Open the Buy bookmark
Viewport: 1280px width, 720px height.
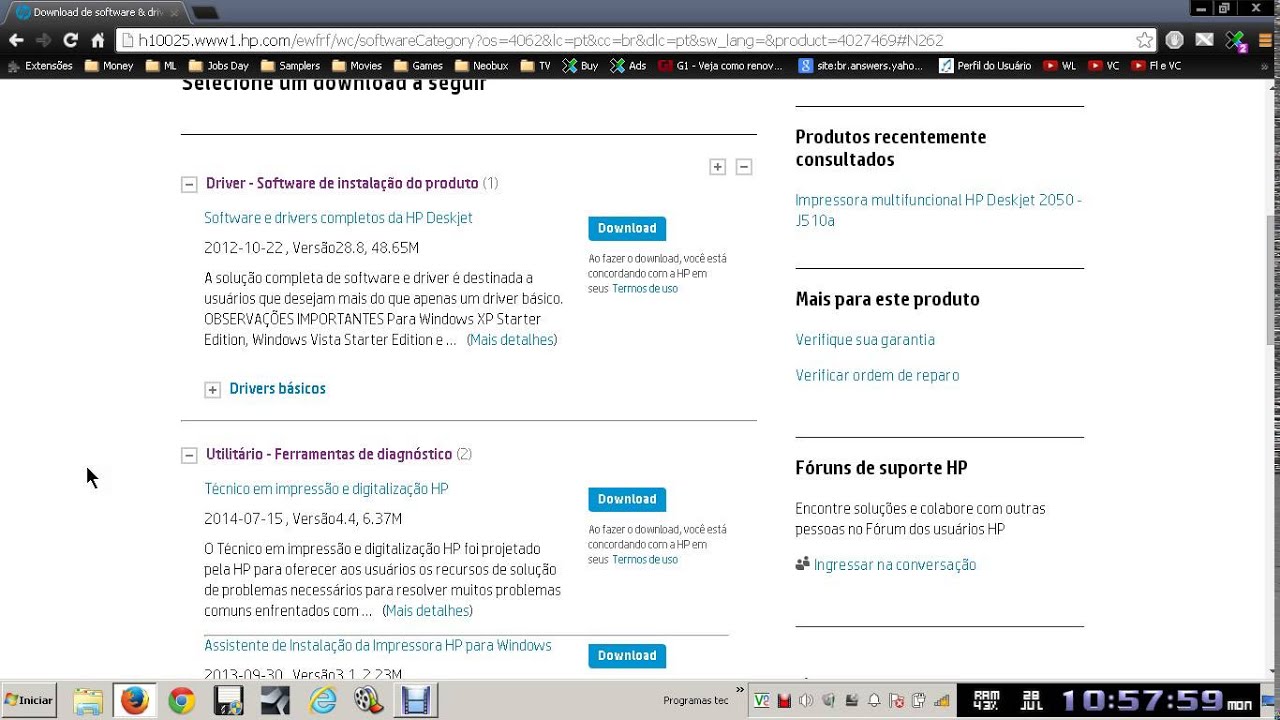pos(580,66)
